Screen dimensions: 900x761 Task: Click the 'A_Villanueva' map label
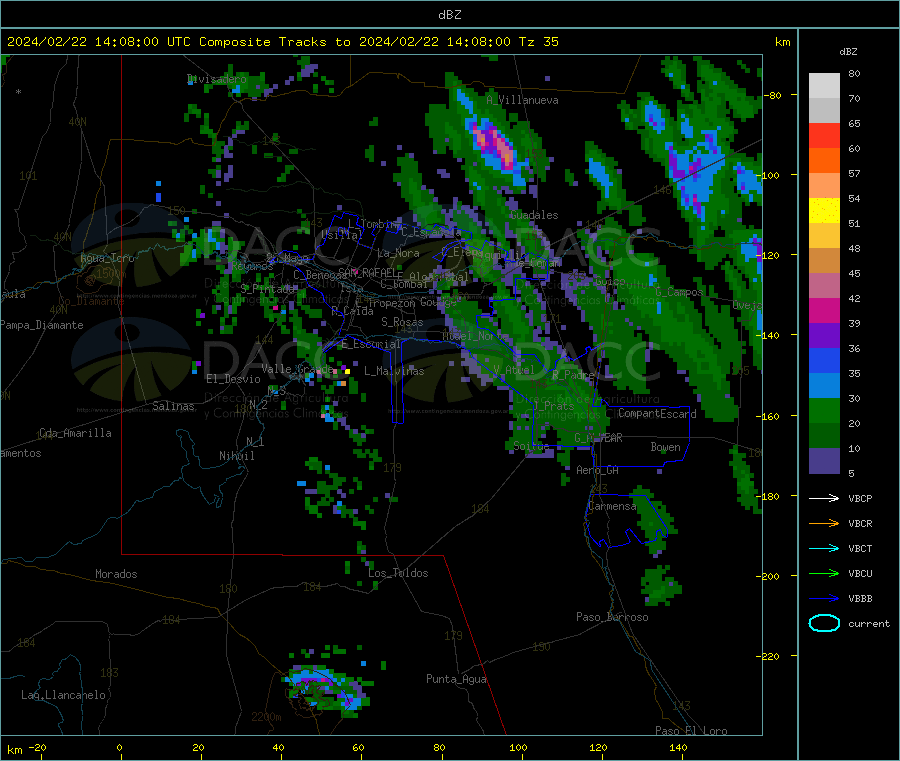tap(522, 100)
